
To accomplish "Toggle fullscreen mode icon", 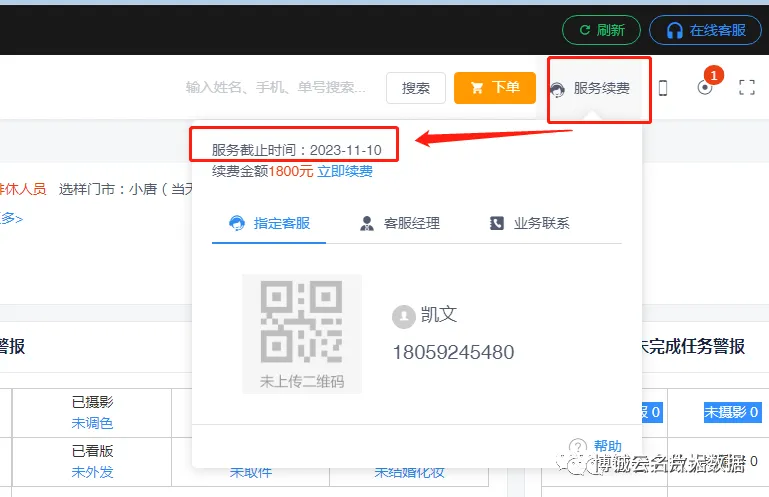I will (x=746, y=88).
